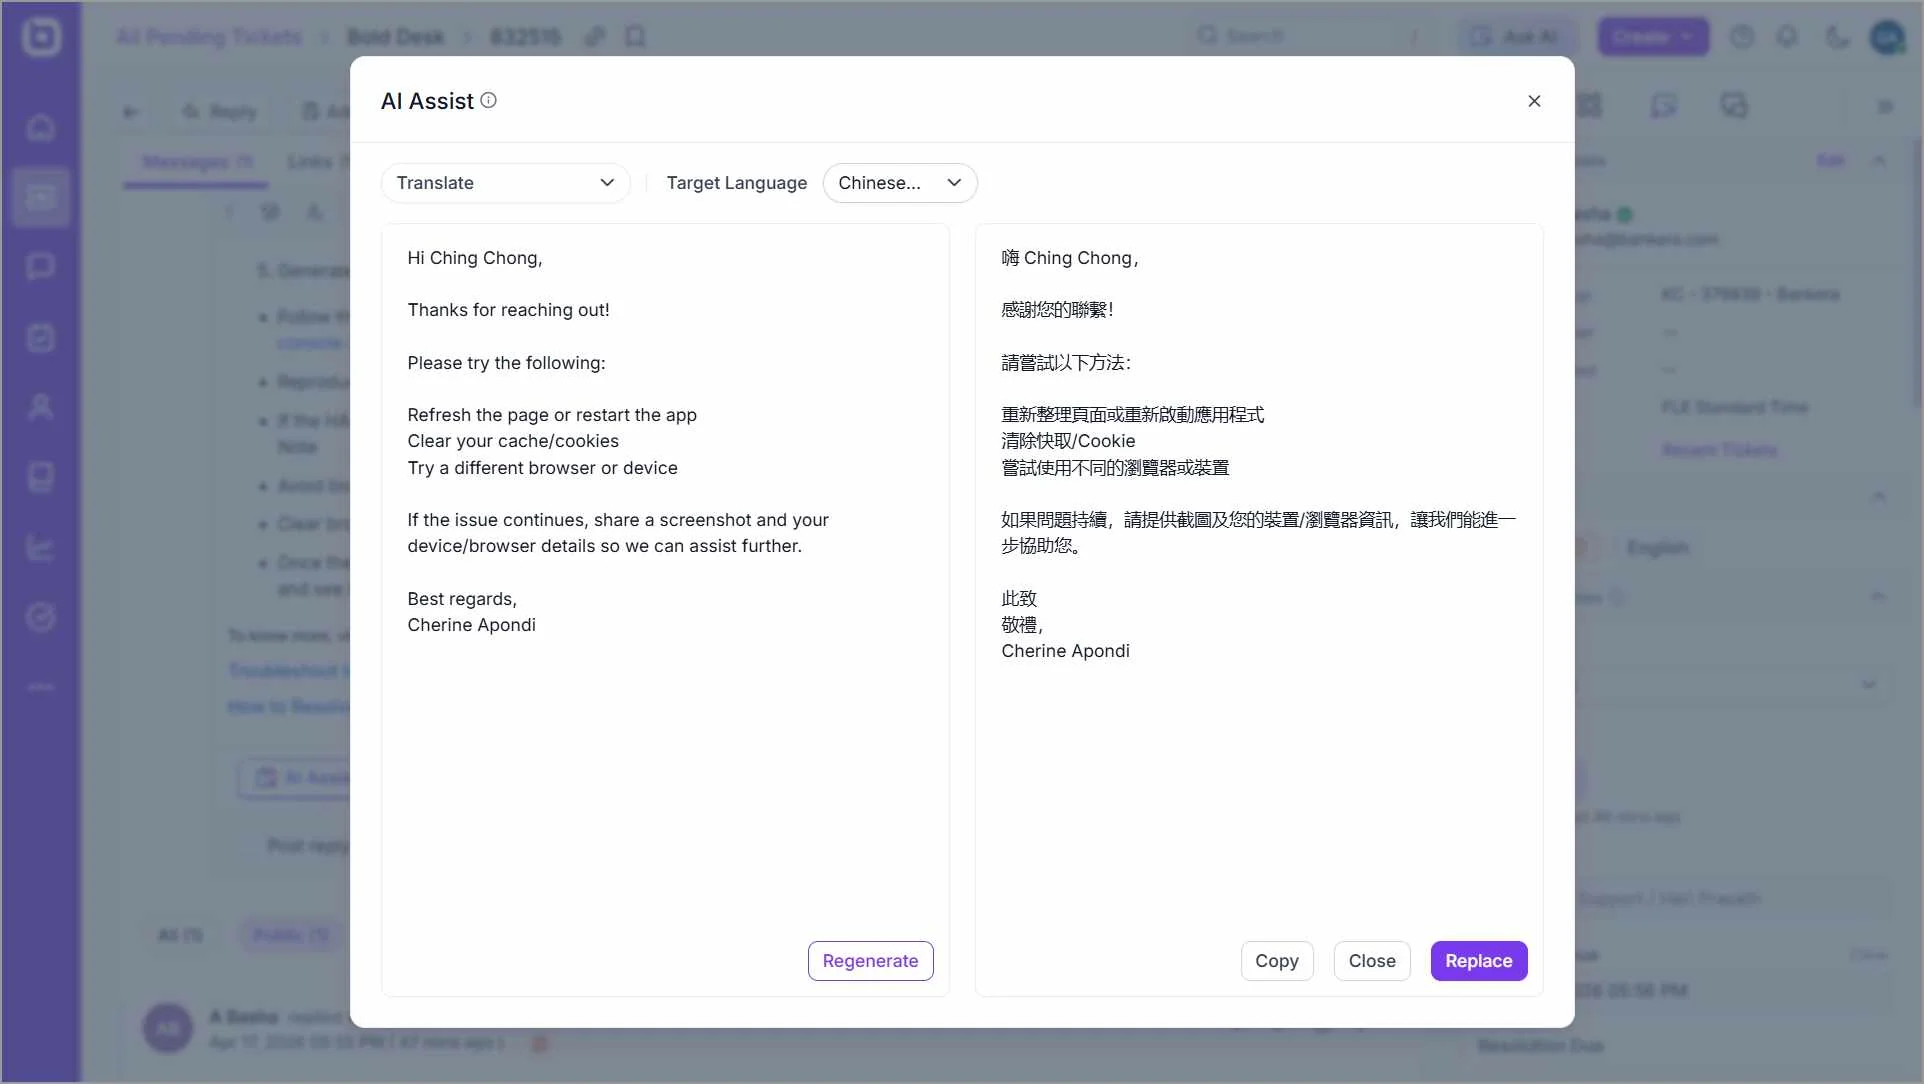
Task: Click the more options dots in sidebar
Action: pos(41,687)
